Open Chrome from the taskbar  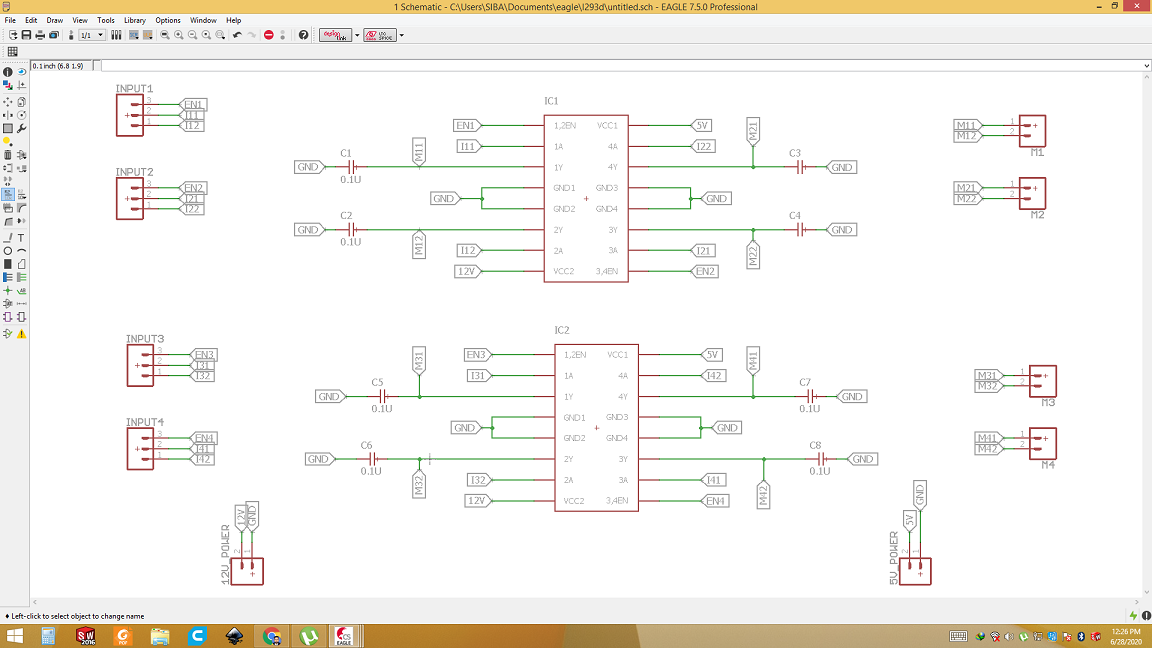272,636
